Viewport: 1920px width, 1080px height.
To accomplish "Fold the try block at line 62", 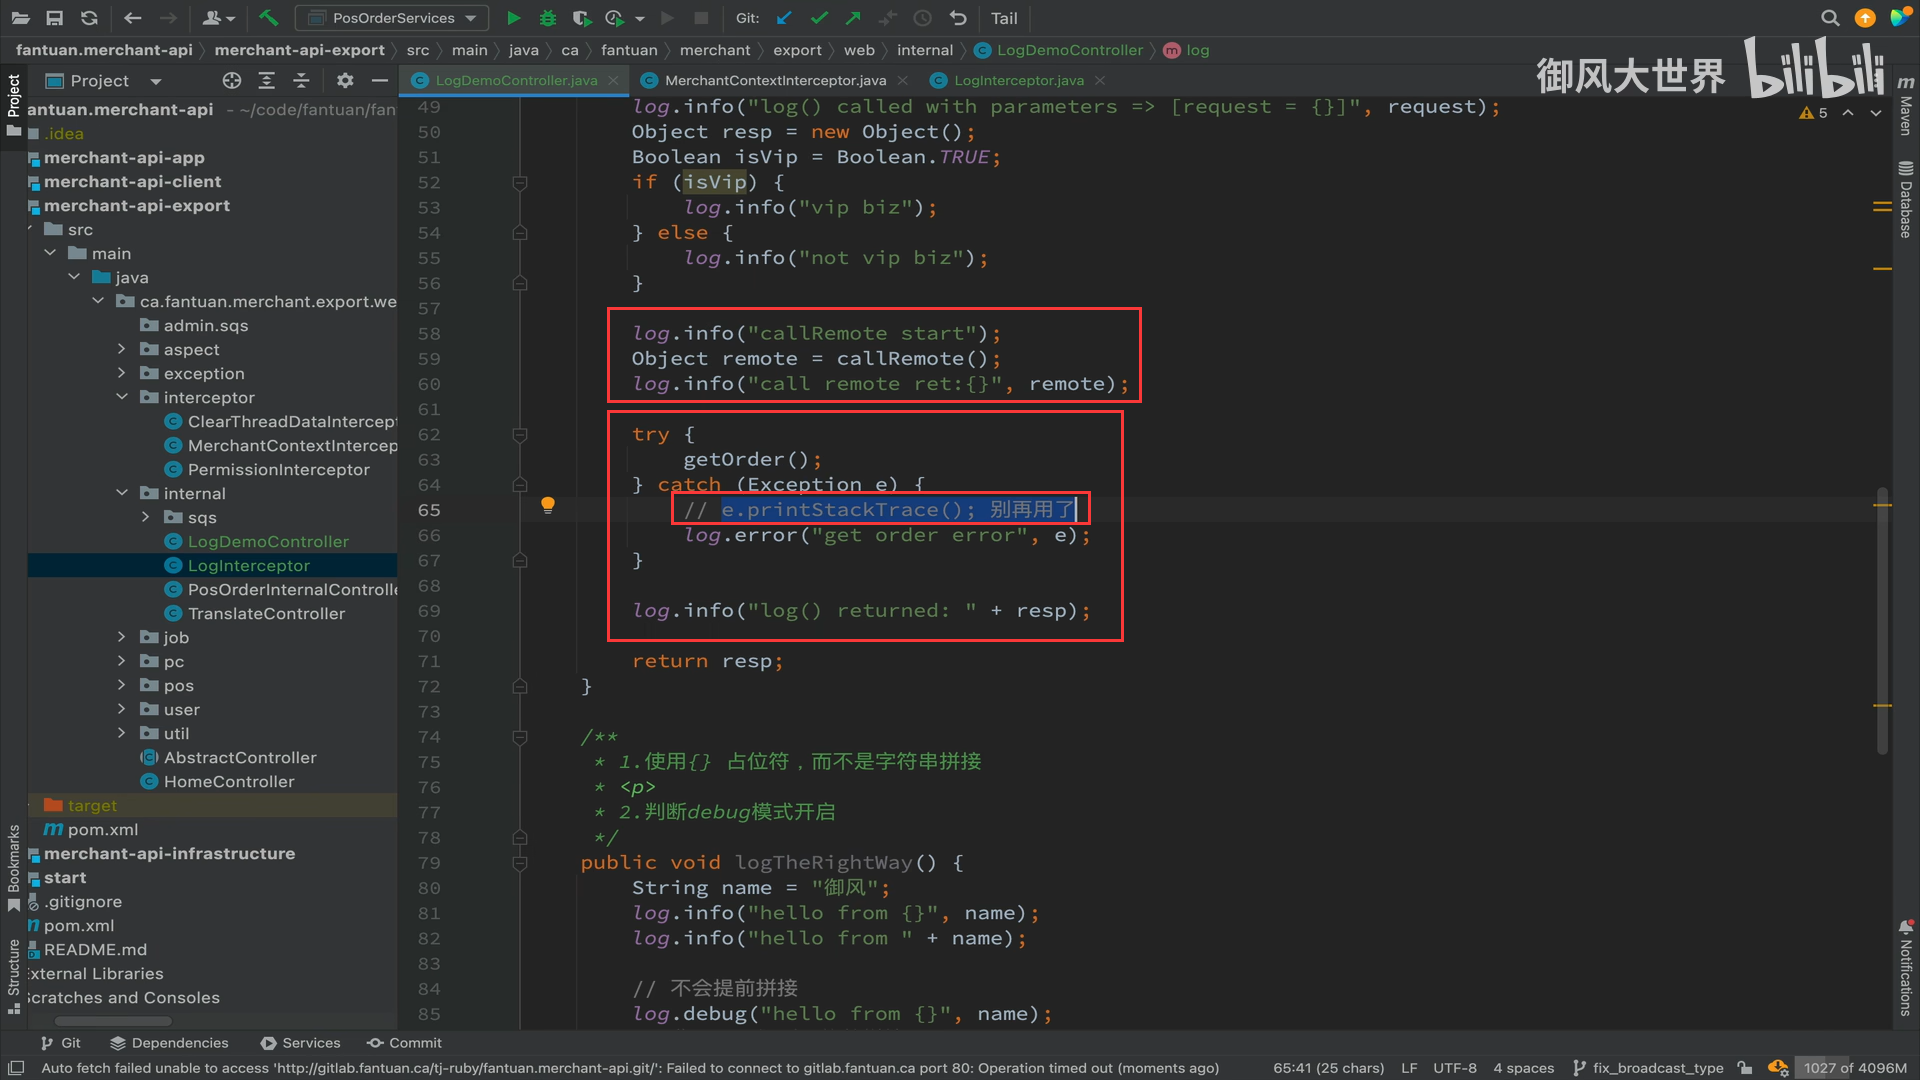I will [x=520, y=435].
